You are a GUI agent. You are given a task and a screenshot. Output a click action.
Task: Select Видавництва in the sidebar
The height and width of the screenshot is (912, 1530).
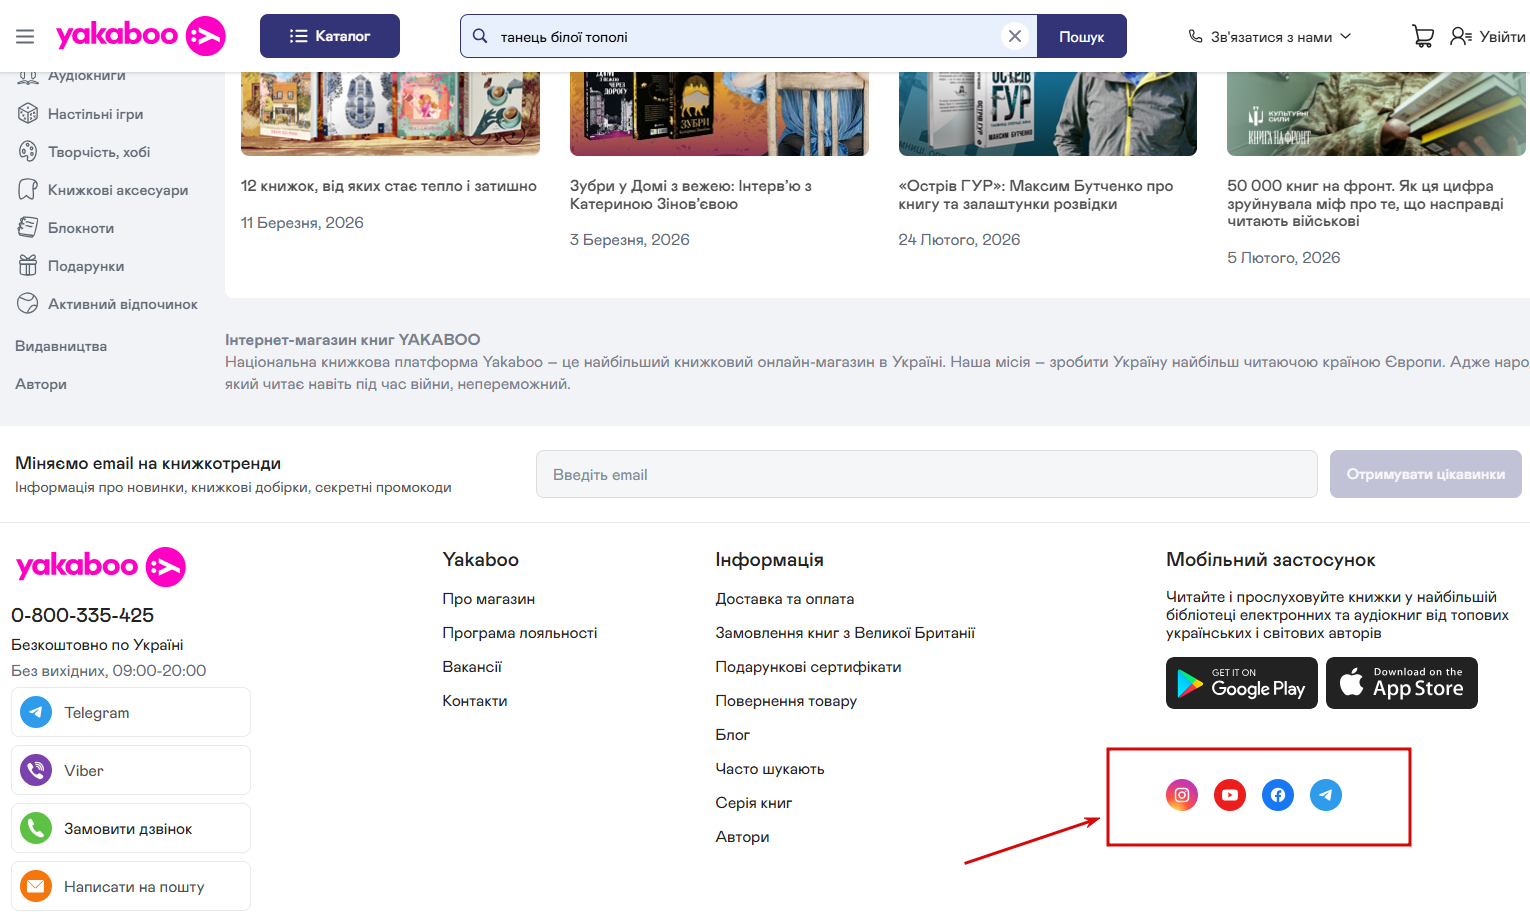click(x=61, y=346)
